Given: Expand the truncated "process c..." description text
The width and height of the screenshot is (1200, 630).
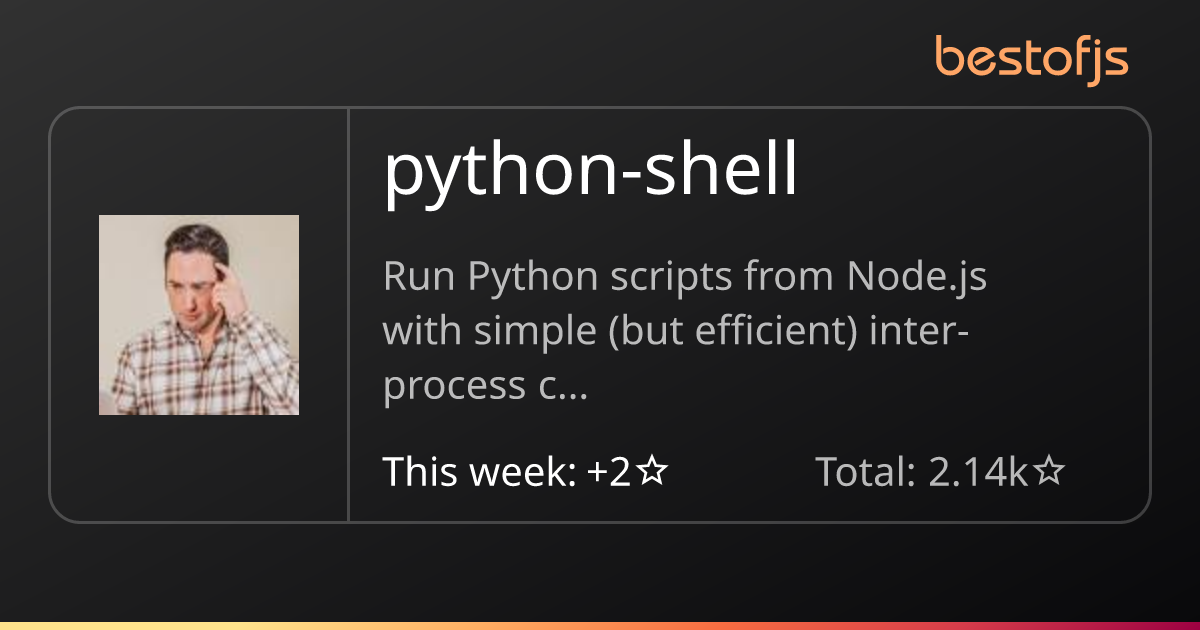Looking at the screenshot, I should click(485, 386).
